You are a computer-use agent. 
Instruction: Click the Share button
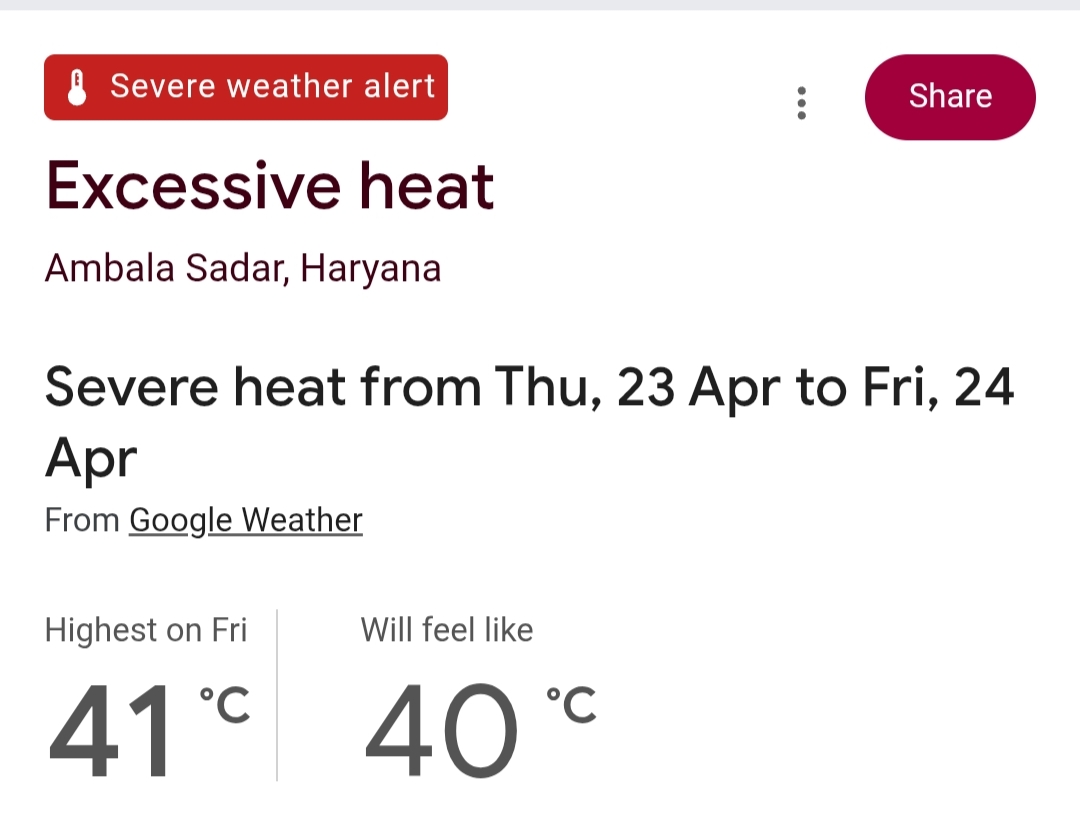point(948,96)
